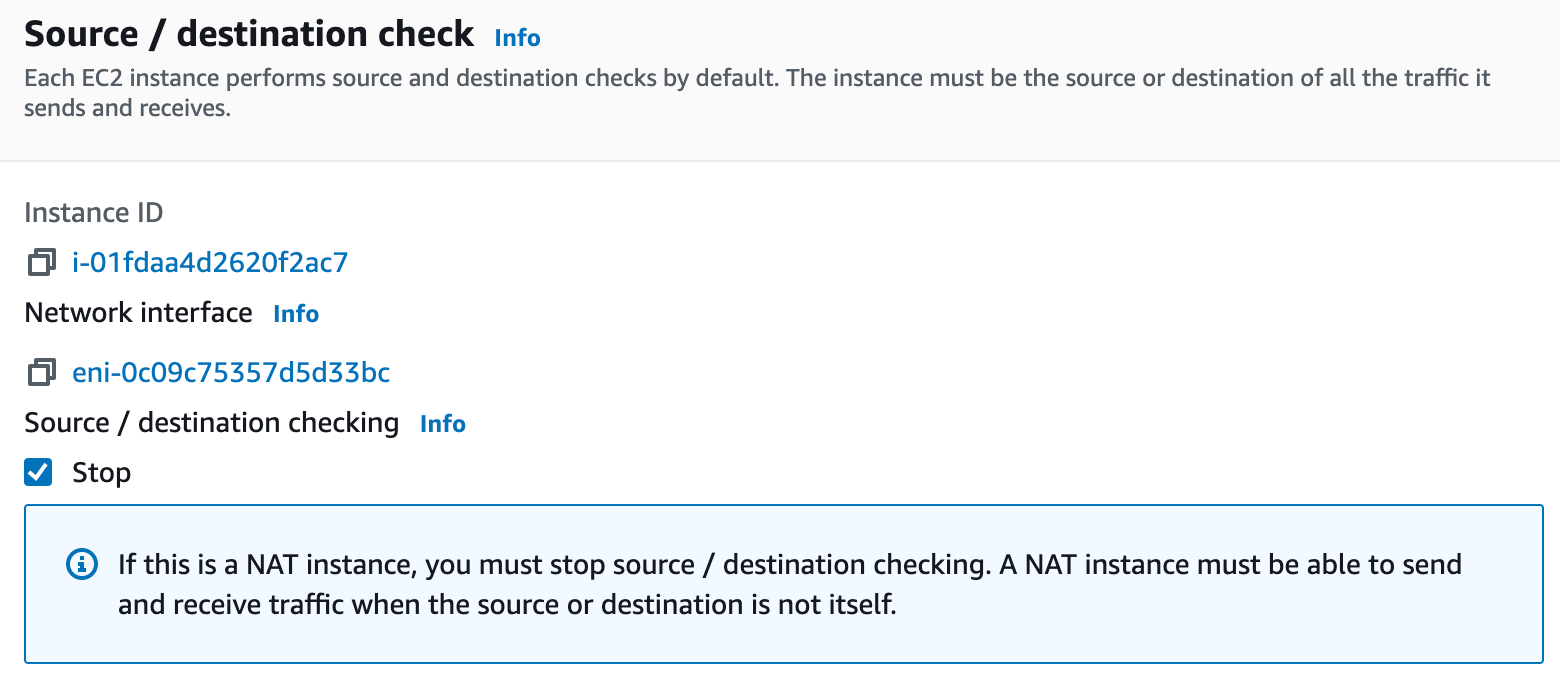Screen dimensions: 1560x676
Task: Open instance i-01fdaa4d2620f2ac7 details
Action: pyautogui.click(x=210, y=262)
